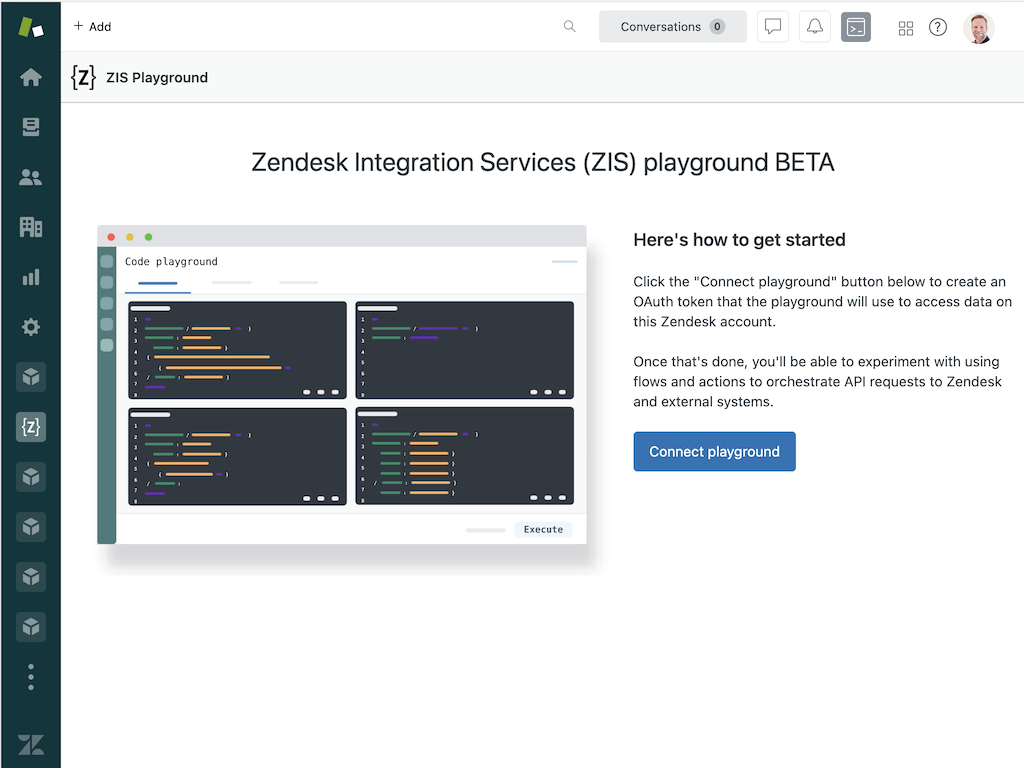Open Reporting bar chart icon
1024x768 pixels.
pyautogui.click(x=31, y=277)
